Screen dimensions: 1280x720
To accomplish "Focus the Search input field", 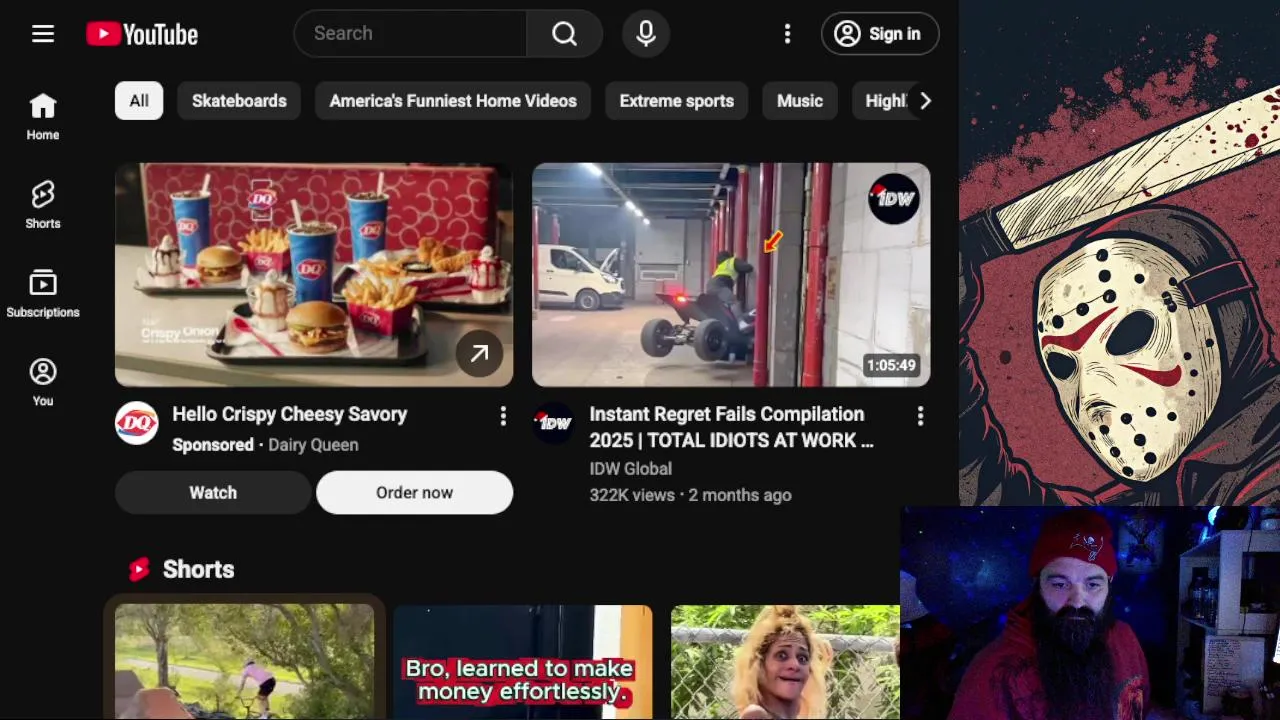I will click(x=411, y=34).
